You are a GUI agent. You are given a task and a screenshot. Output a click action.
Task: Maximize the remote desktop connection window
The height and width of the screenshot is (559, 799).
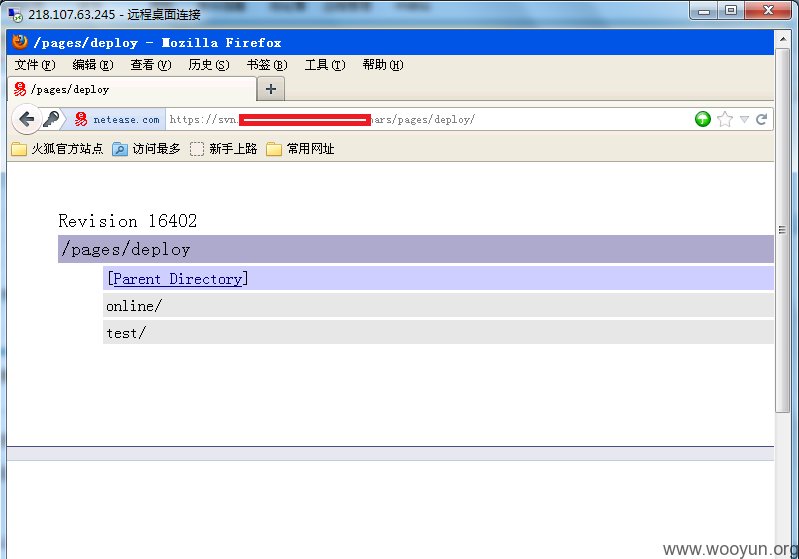731,11
